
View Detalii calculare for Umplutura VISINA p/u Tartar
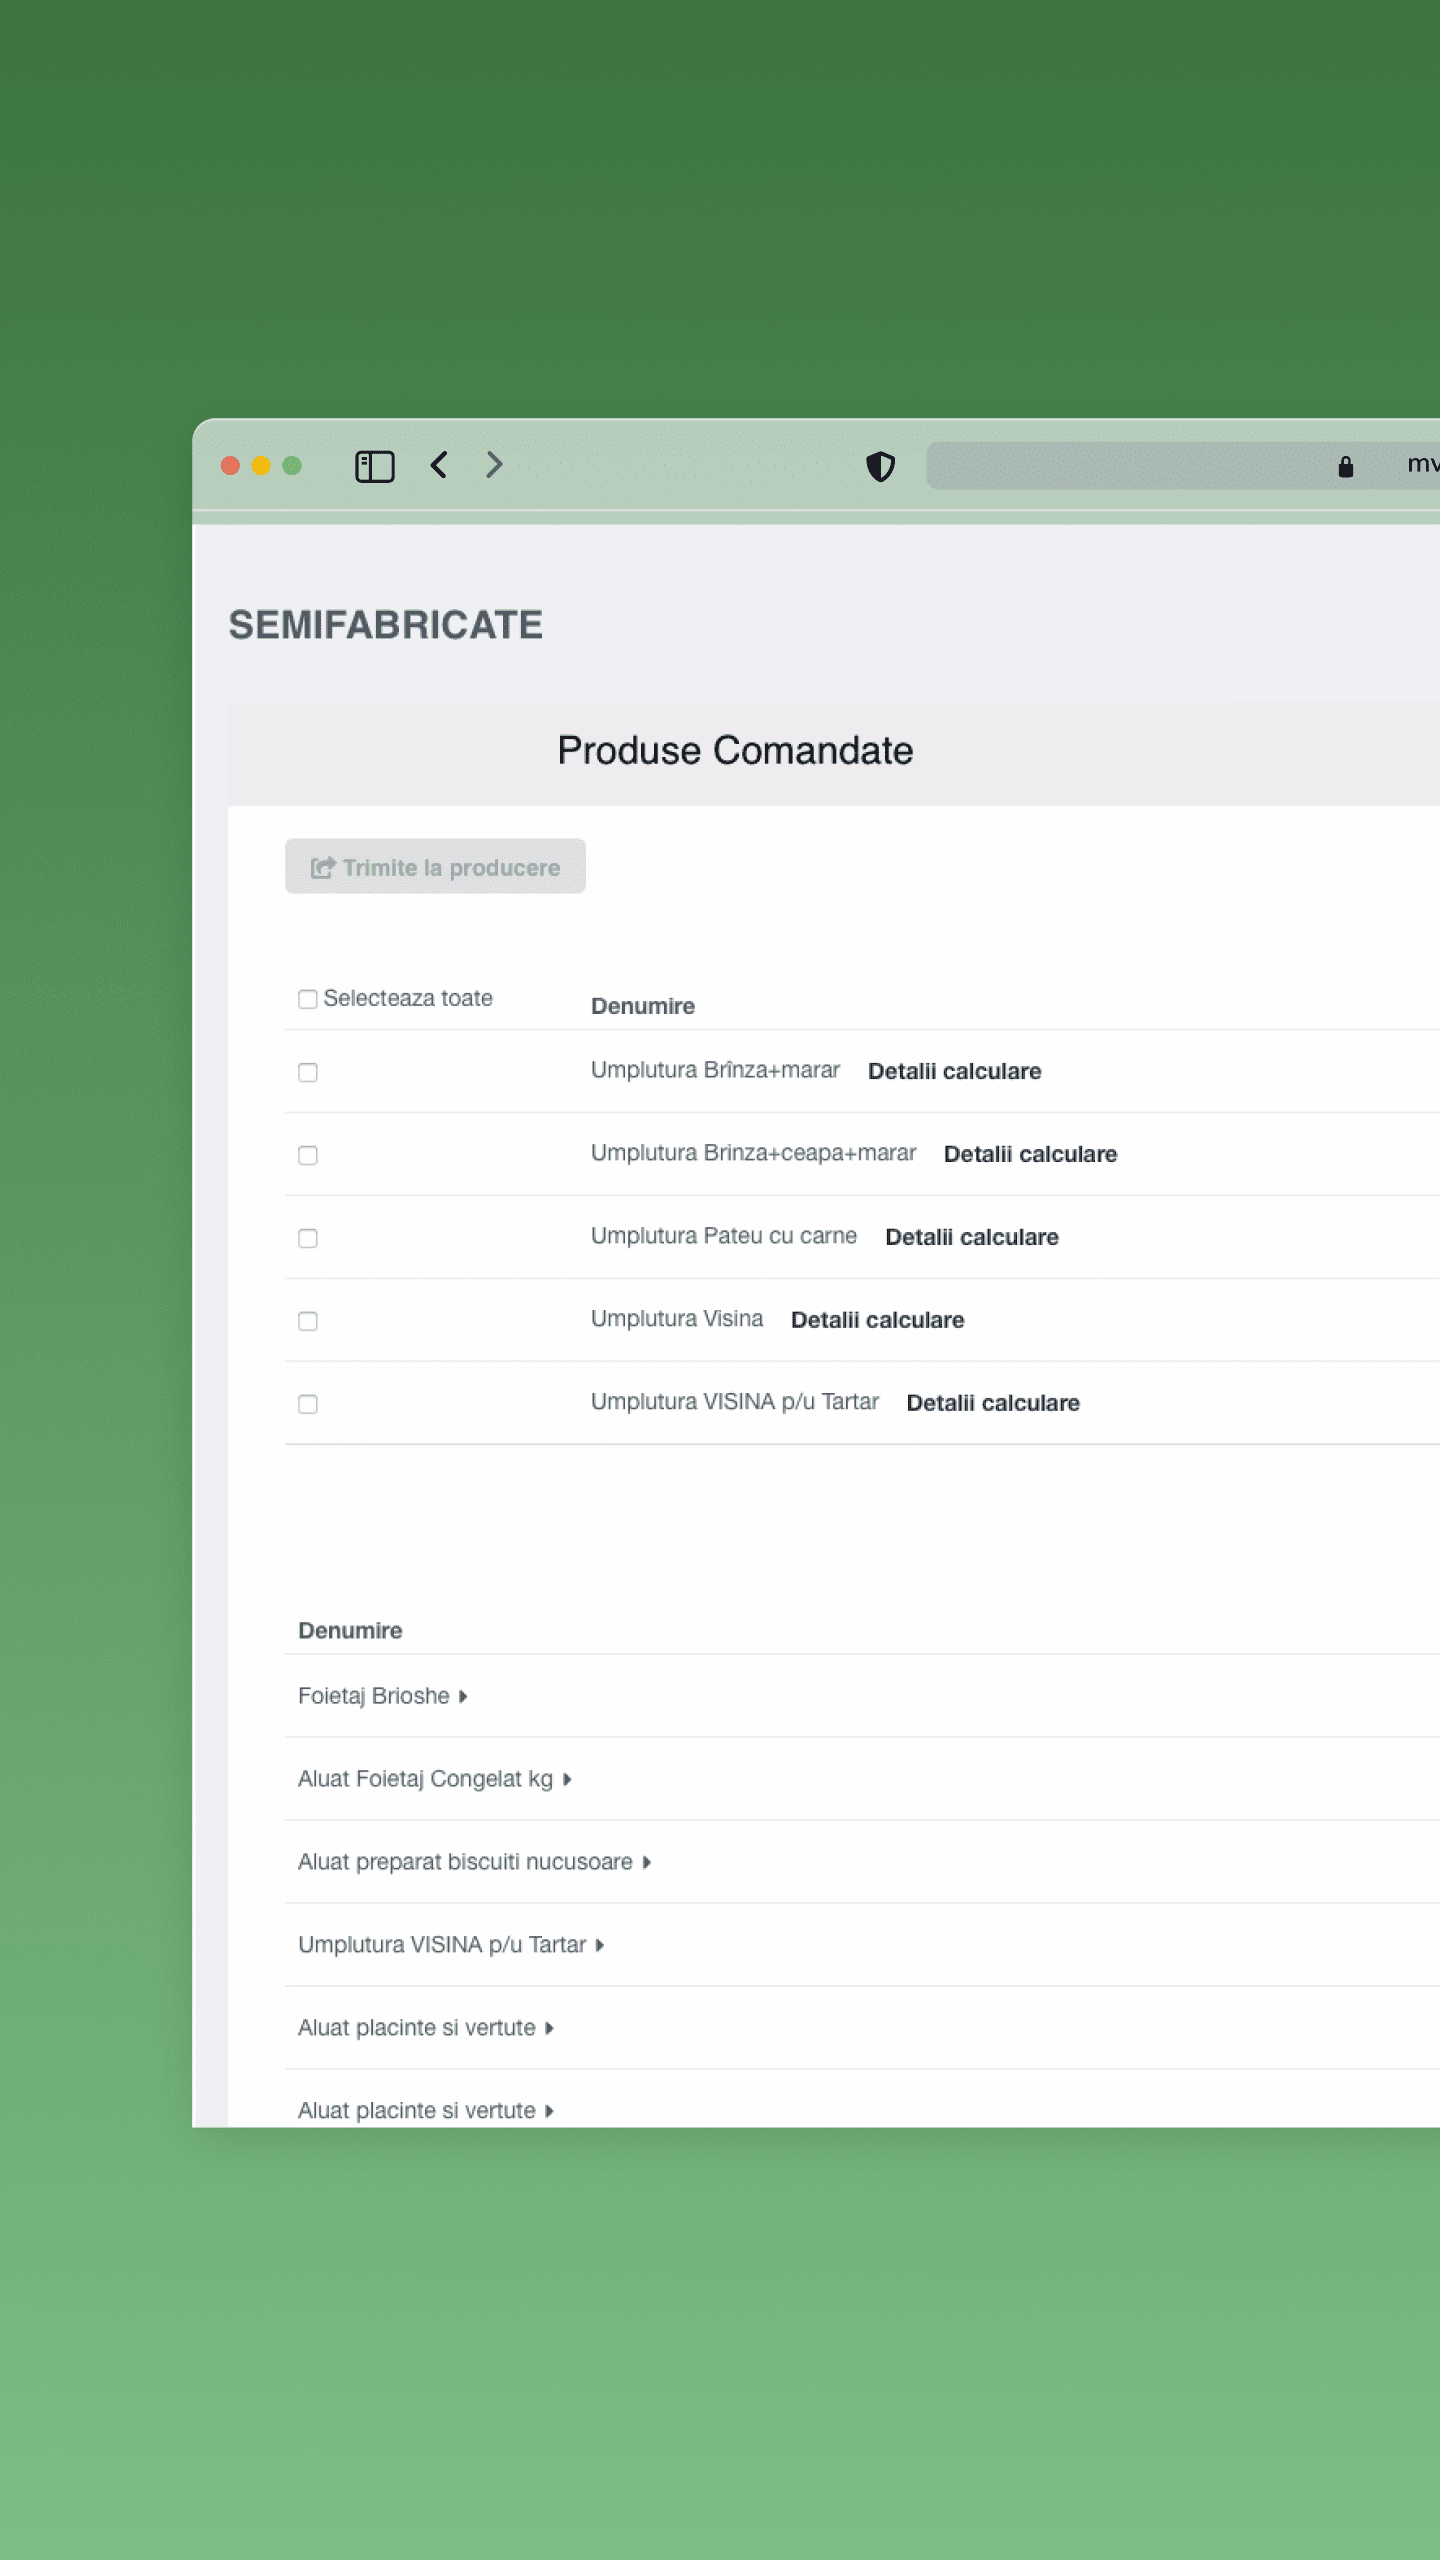click(x=992, y=1403)
